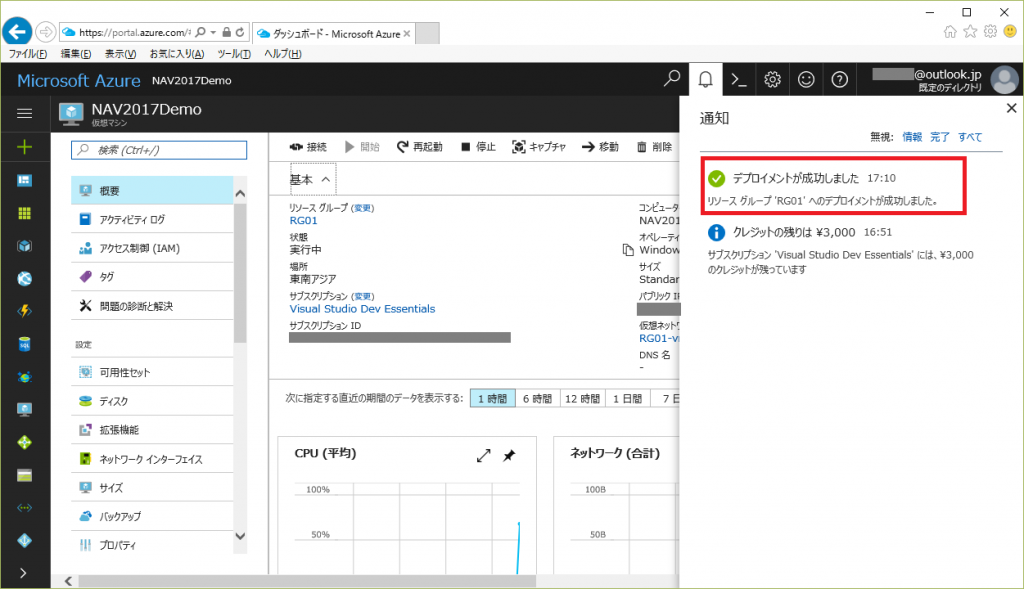Open the dashboard icon in left sidebar

(24, 180)
